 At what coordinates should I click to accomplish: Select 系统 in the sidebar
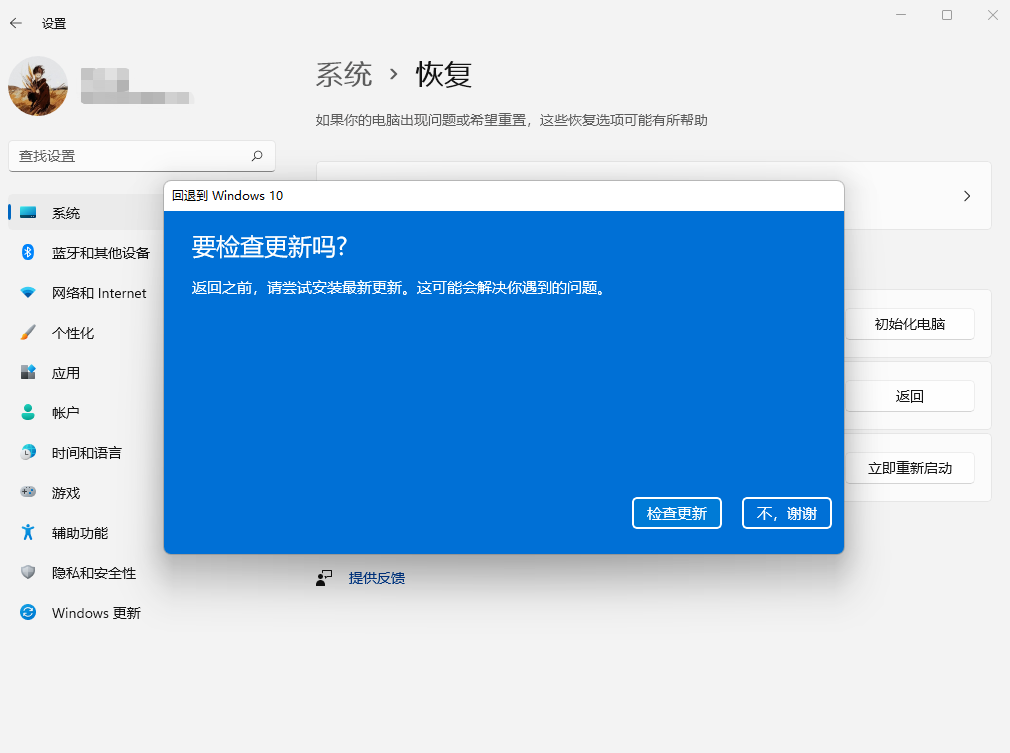28,212
